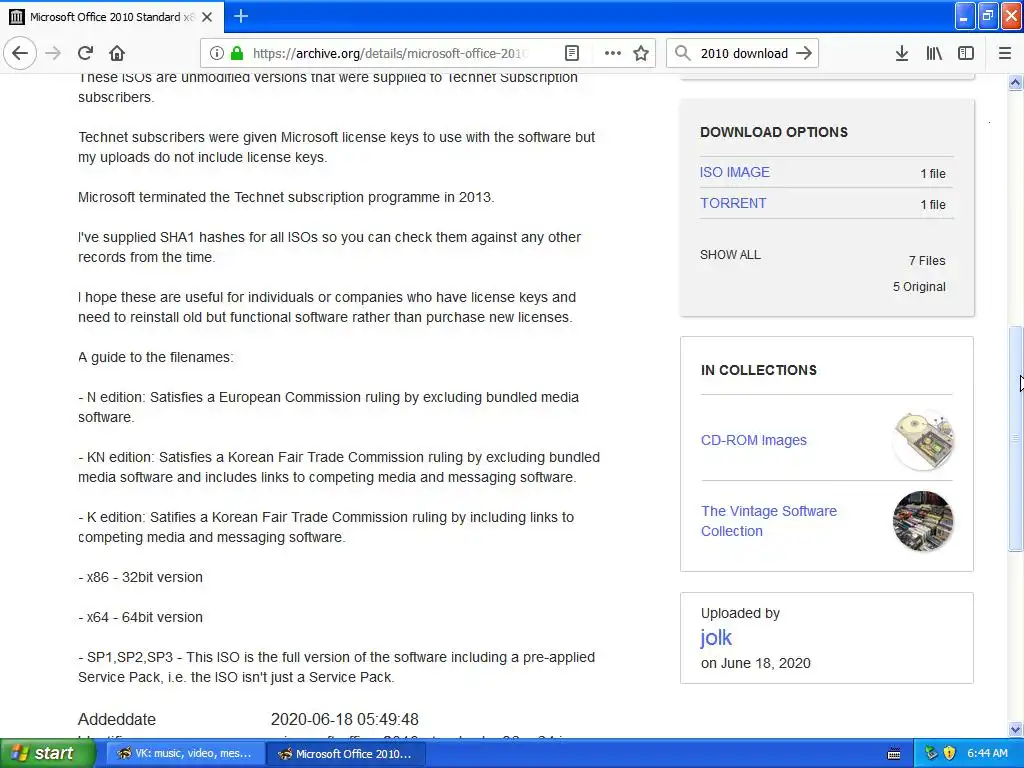Show site information icon in address bar
The width and height of the screenshot is (1024, 768).
coord(217,53)
